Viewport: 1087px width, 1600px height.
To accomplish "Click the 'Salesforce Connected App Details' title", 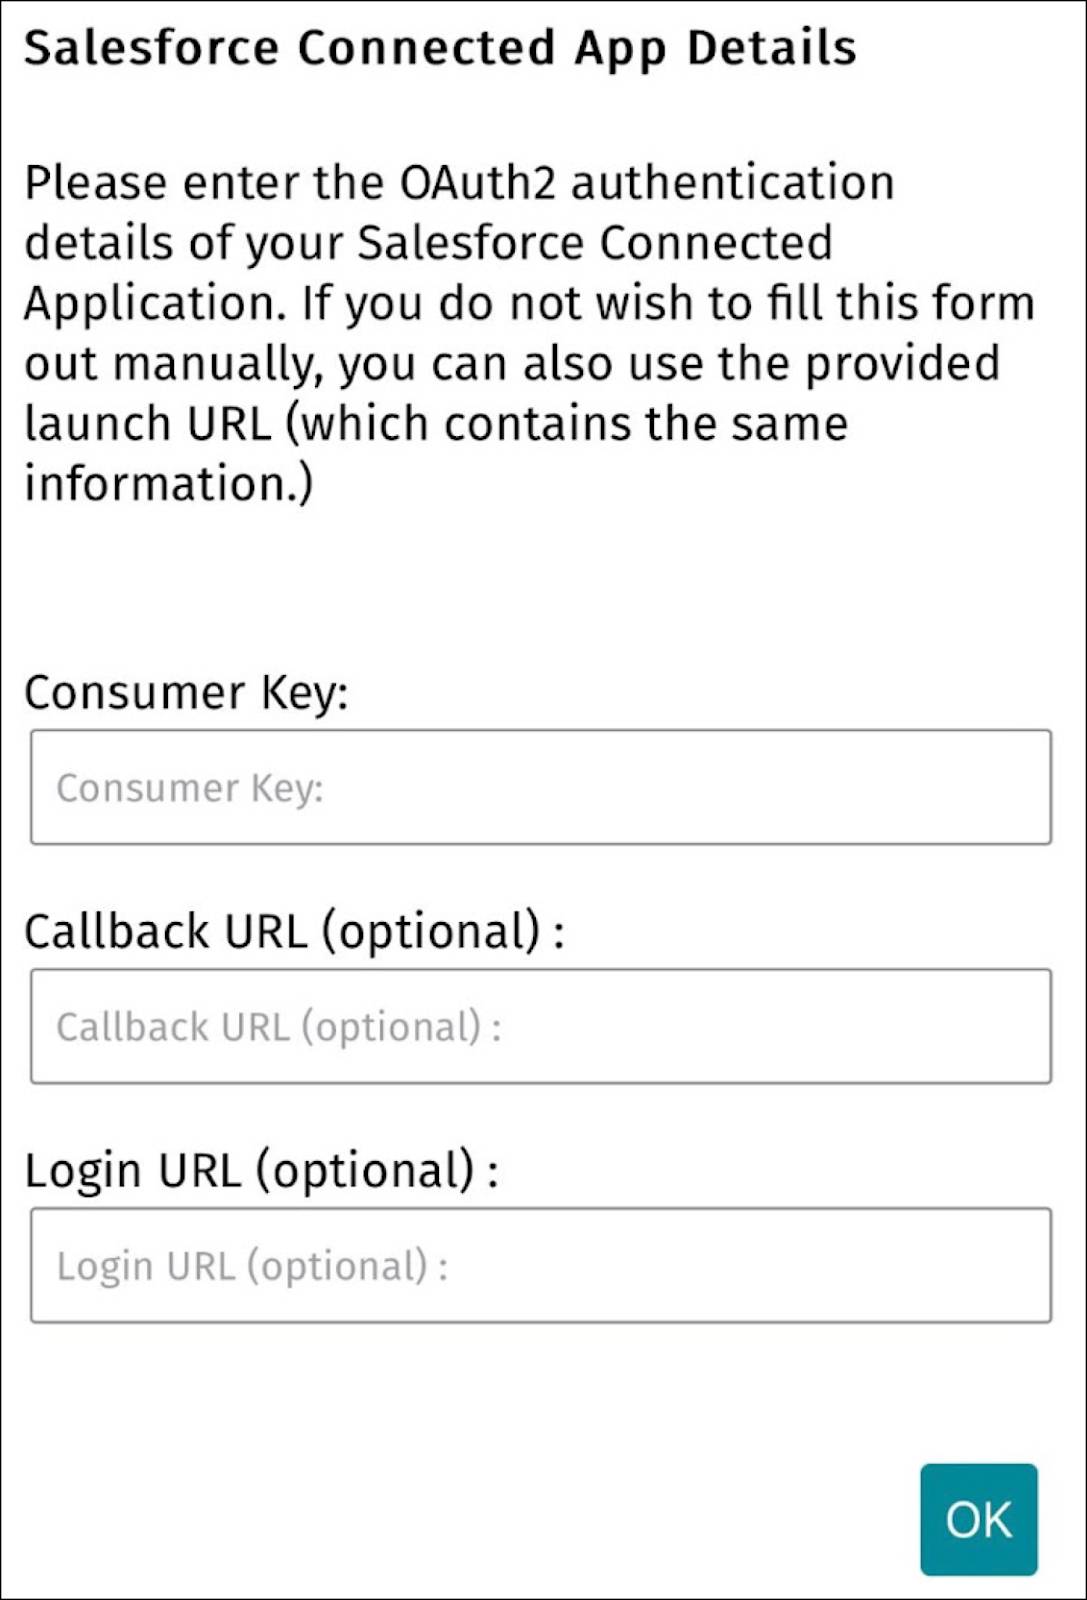I will pos(440,48).
